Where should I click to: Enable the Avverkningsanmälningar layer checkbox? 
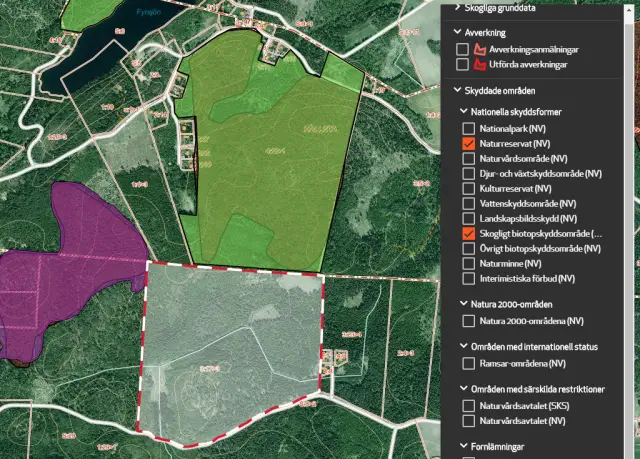(462, 49)
